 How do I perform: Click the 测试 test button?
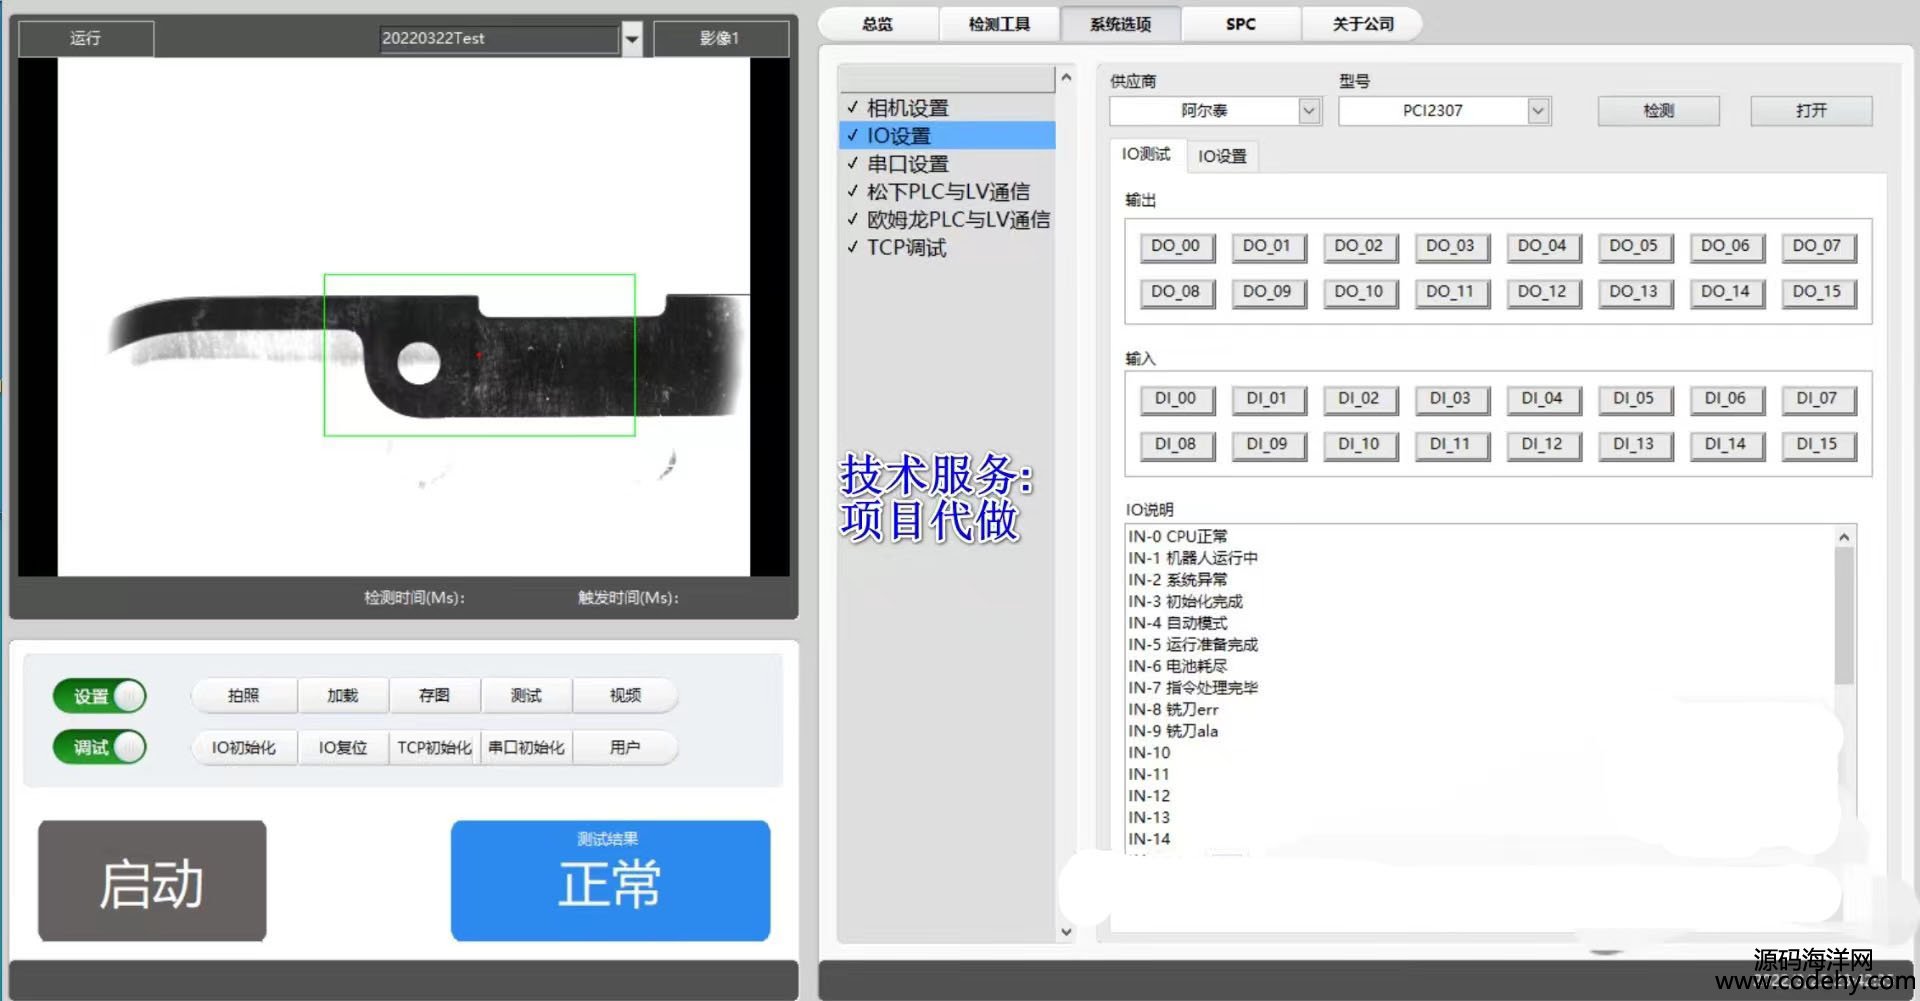(526, 696)
